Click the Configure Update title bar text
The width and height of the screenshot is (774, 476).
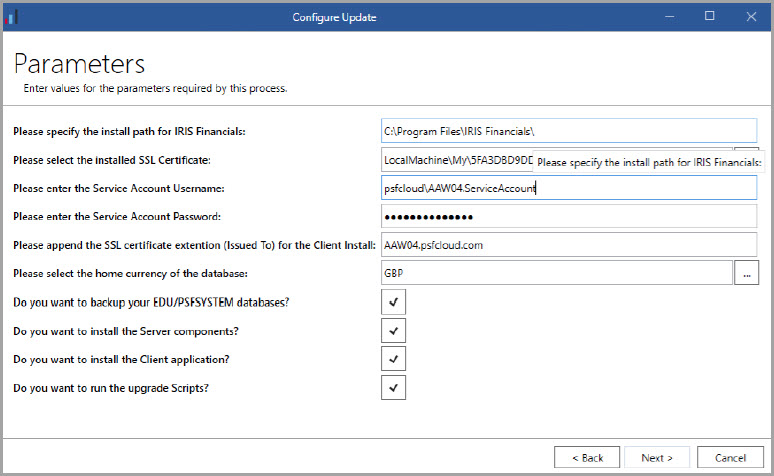(336, 17)
